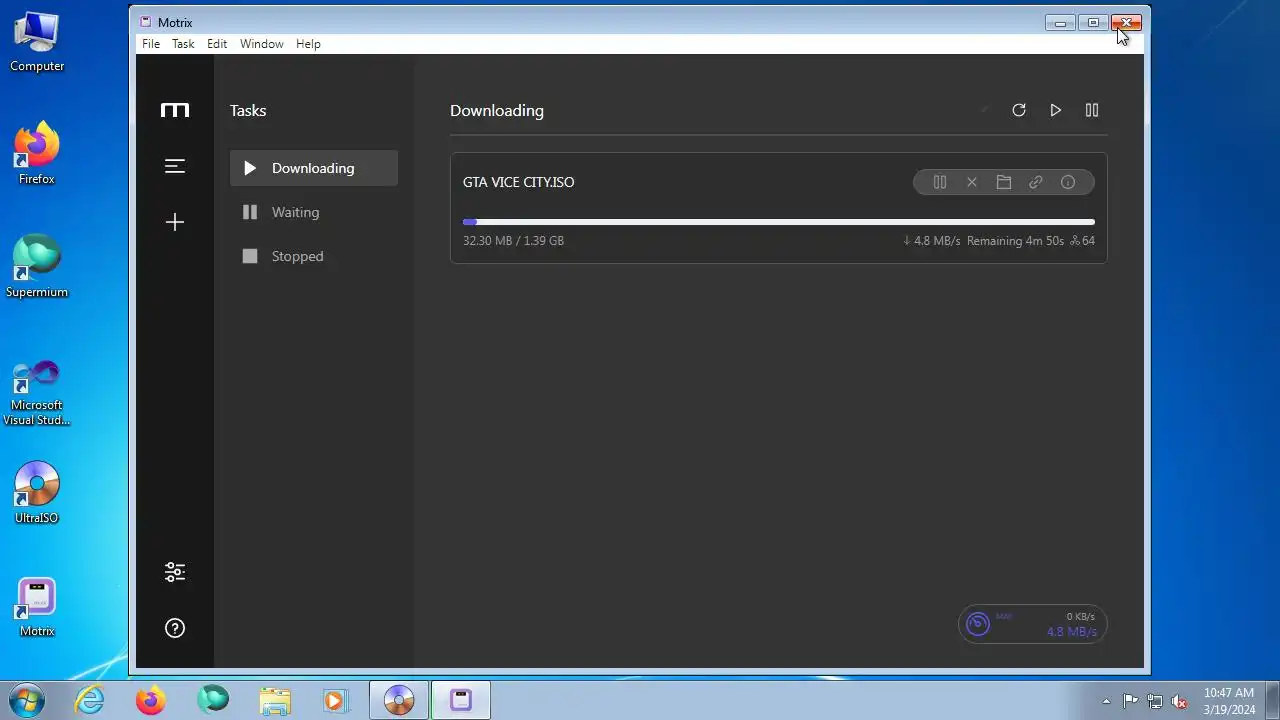The height and width of the screenshot is (720, 1280).
Task: Refresh the task list
Action: coord(1019,110)
